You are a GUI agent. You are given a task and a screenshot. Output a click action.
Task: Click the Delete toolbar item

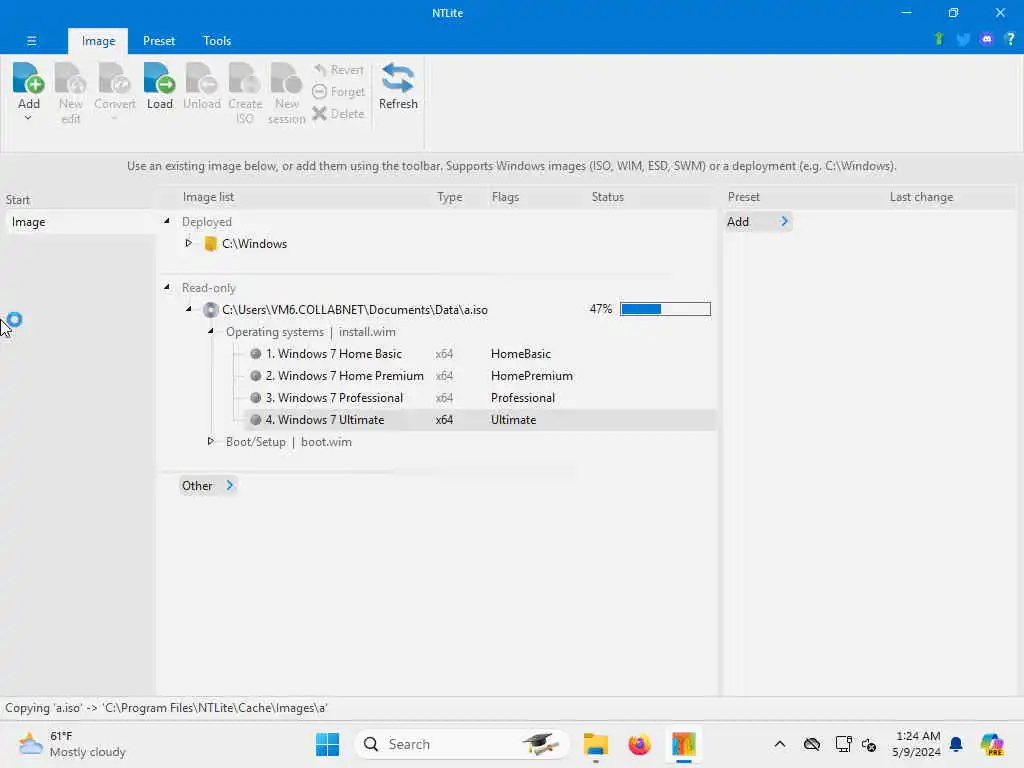tap(338, 114)
